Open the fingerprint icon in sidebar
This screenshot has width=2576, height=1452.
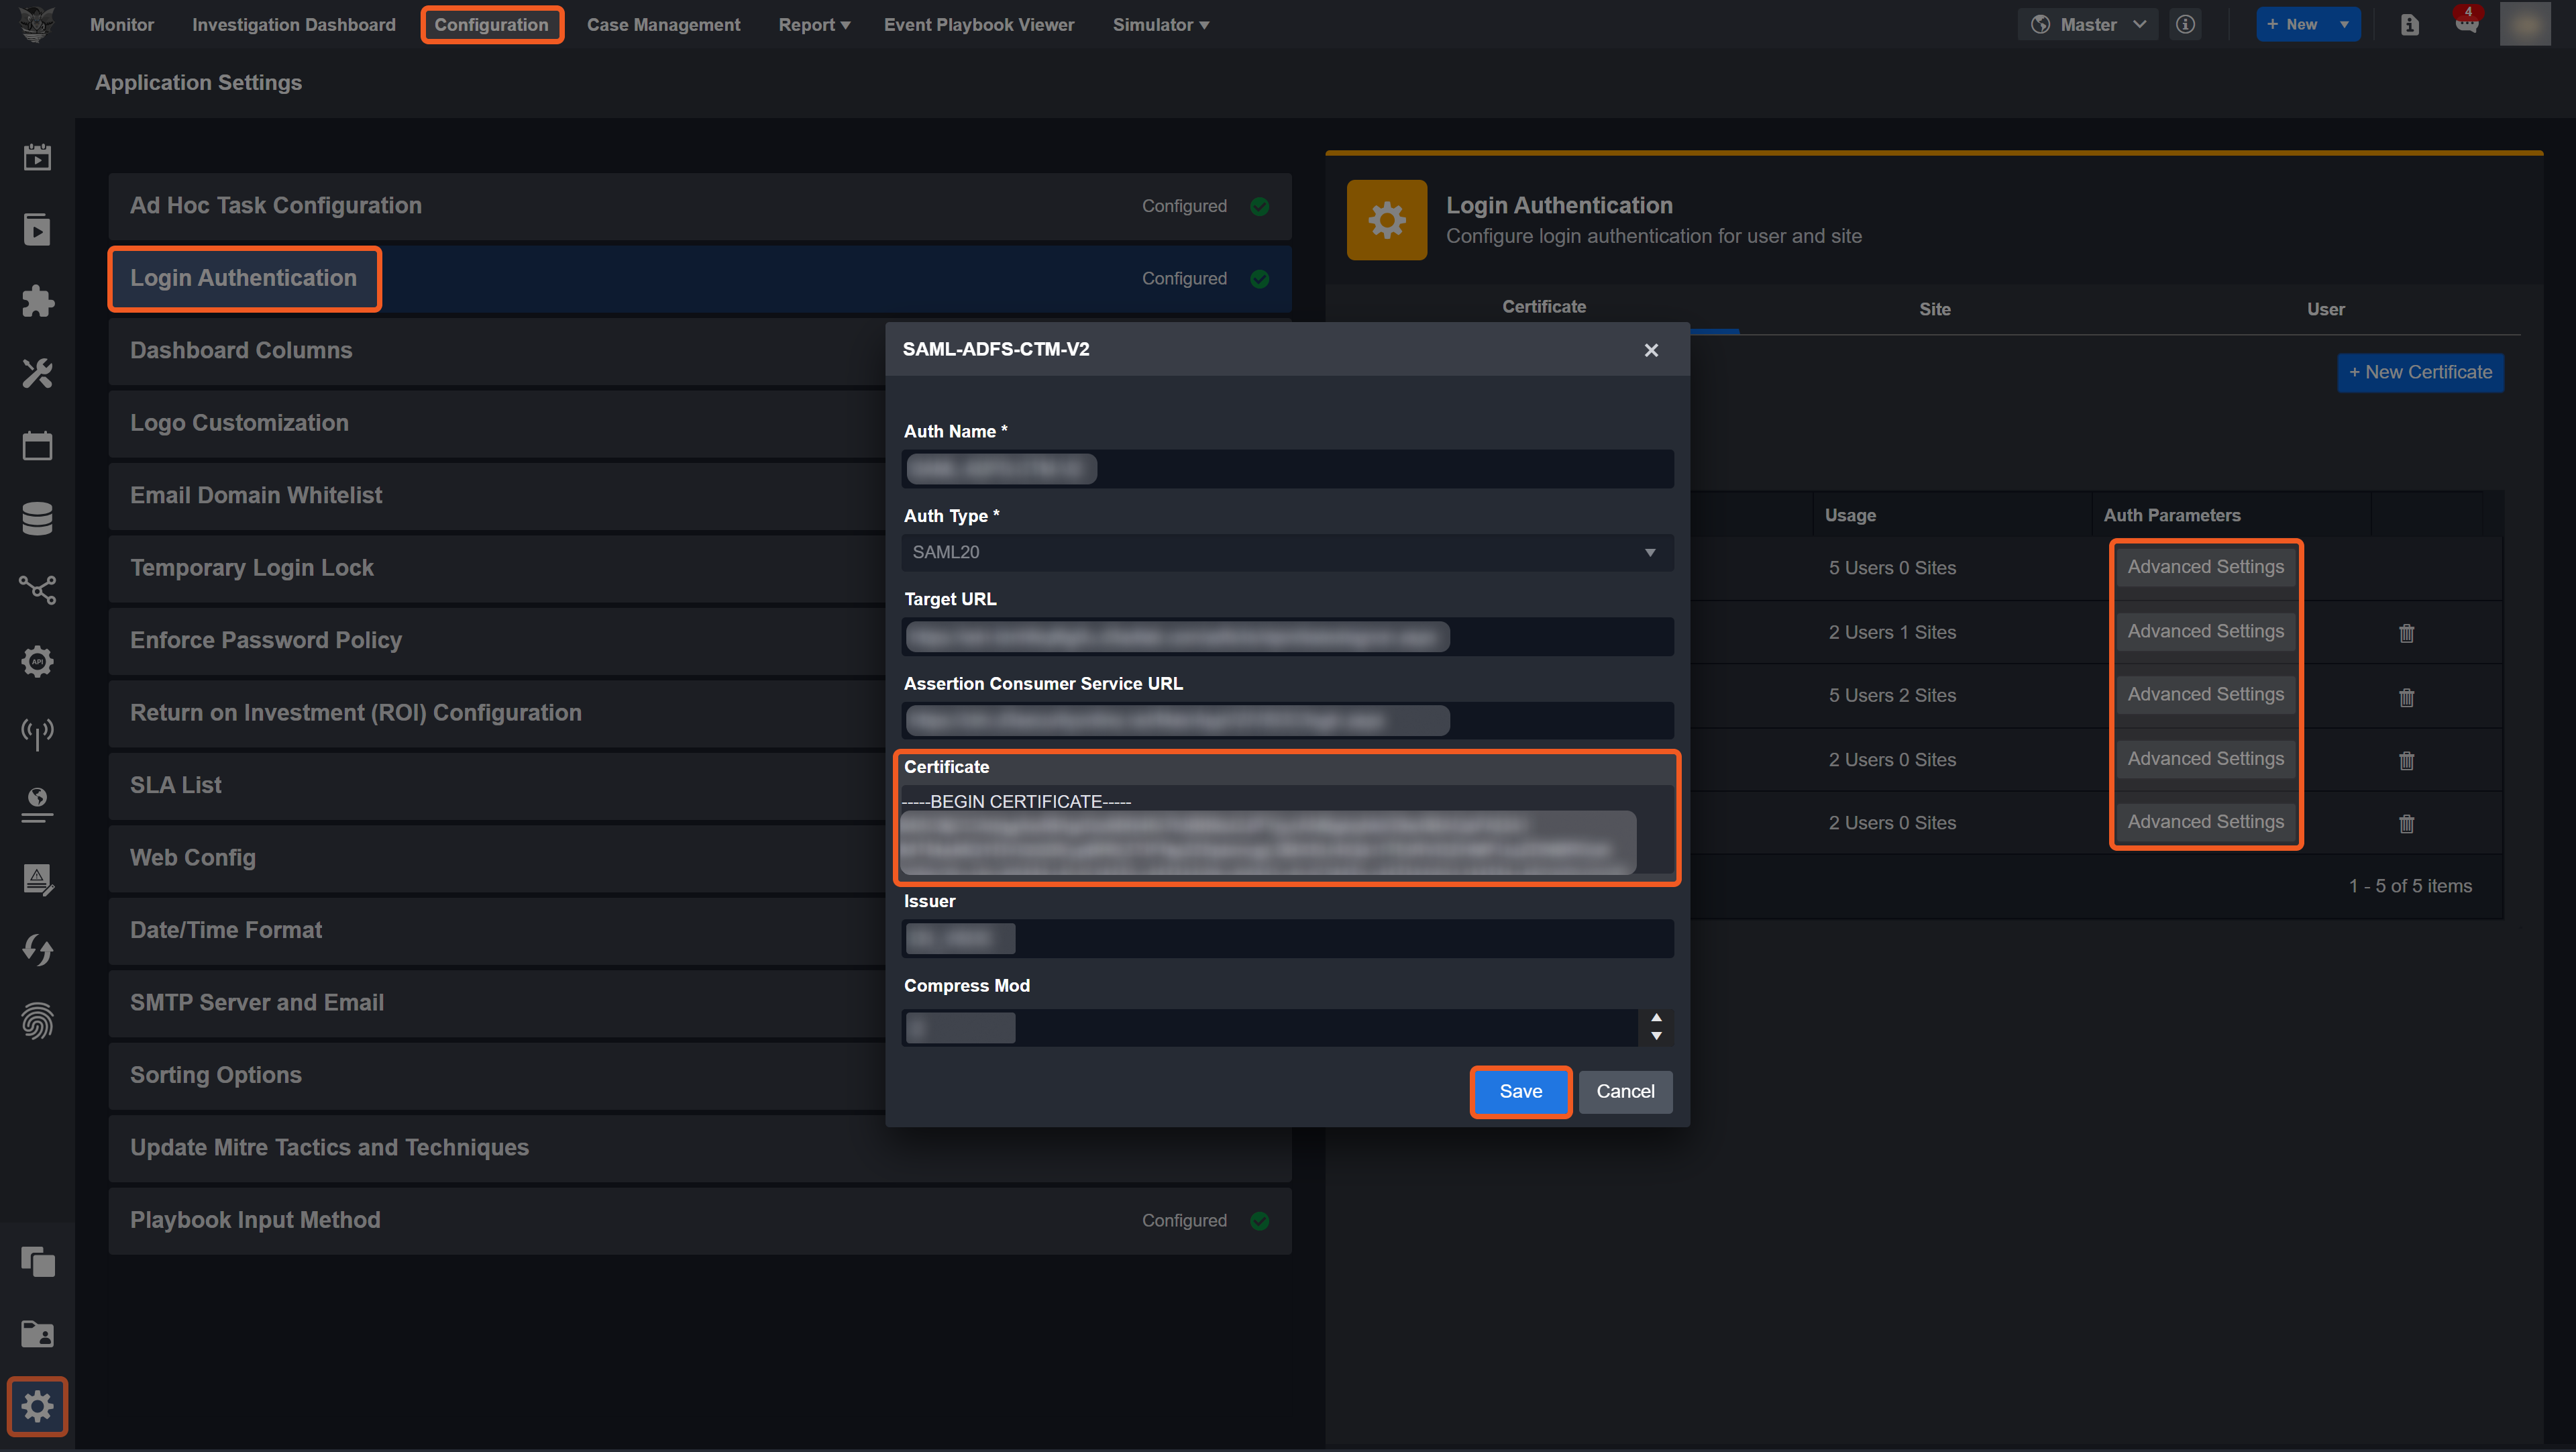37,1021
